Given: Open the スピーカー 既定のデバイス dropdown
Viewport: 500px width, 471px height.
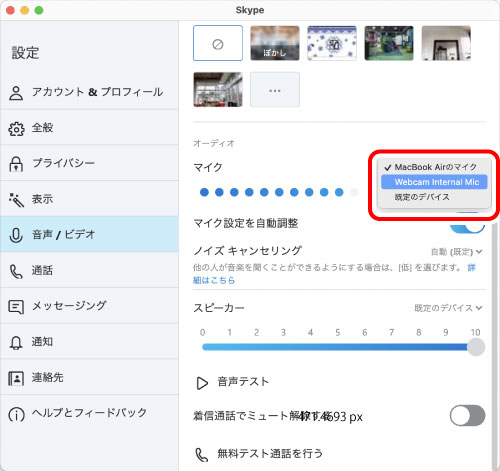Looking at the screenshot, I should (448, 308).
